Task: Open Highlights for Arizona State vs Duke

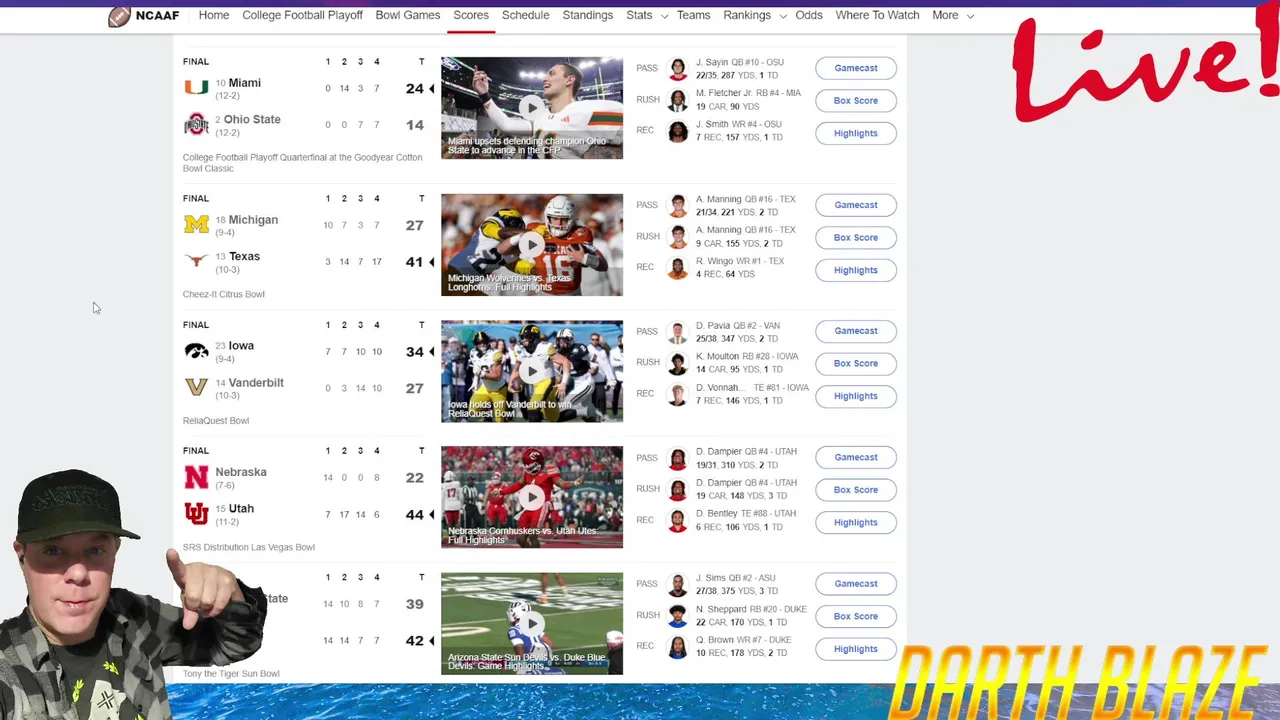Action: (856, 649)
